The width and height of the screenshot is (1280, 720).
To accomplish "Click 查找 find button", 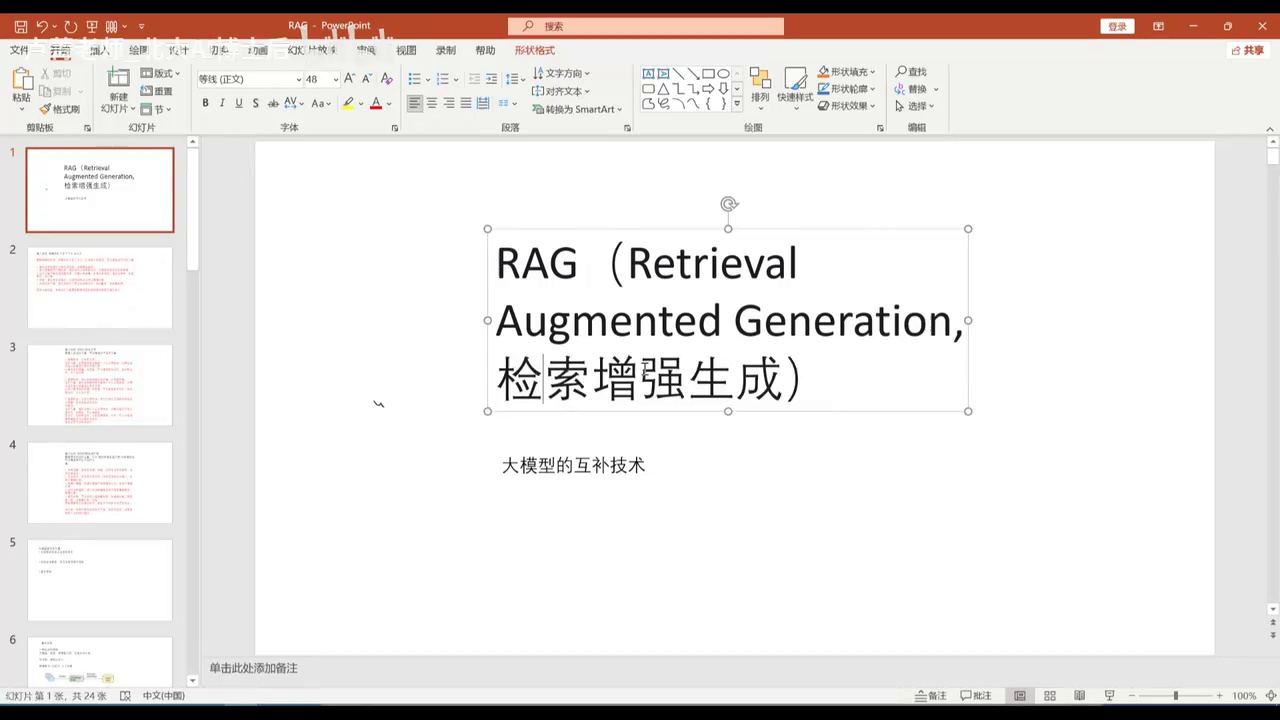I will (x=911, y=72).
